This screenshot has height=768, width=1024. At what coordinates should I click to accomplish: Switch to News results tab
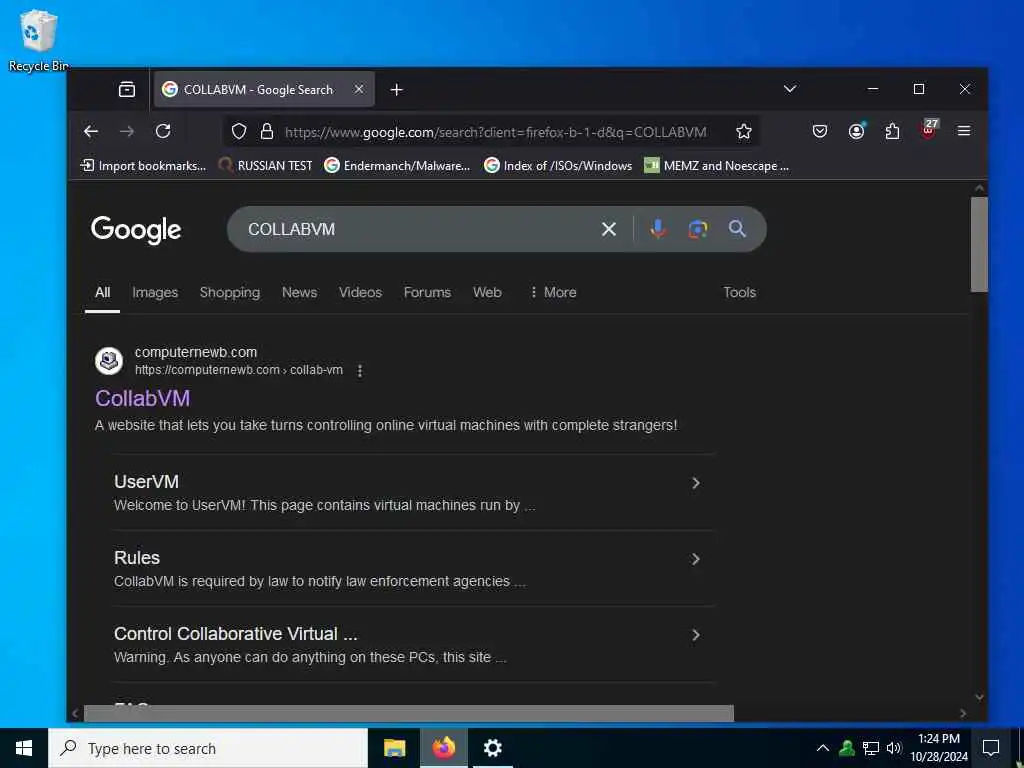click(300, 293)
